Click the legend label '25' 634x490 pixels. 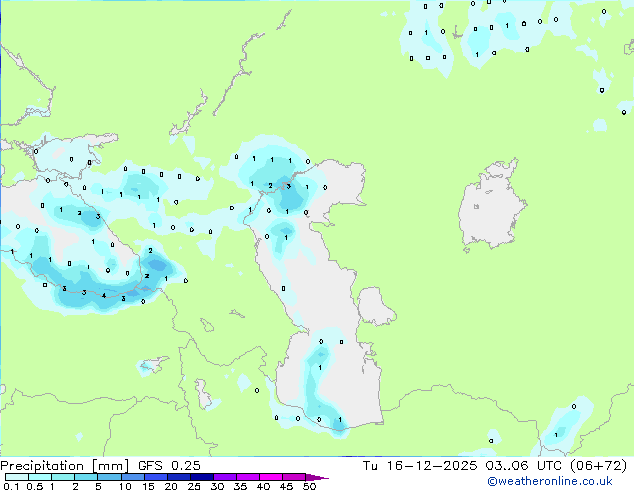tap(194, 486)
